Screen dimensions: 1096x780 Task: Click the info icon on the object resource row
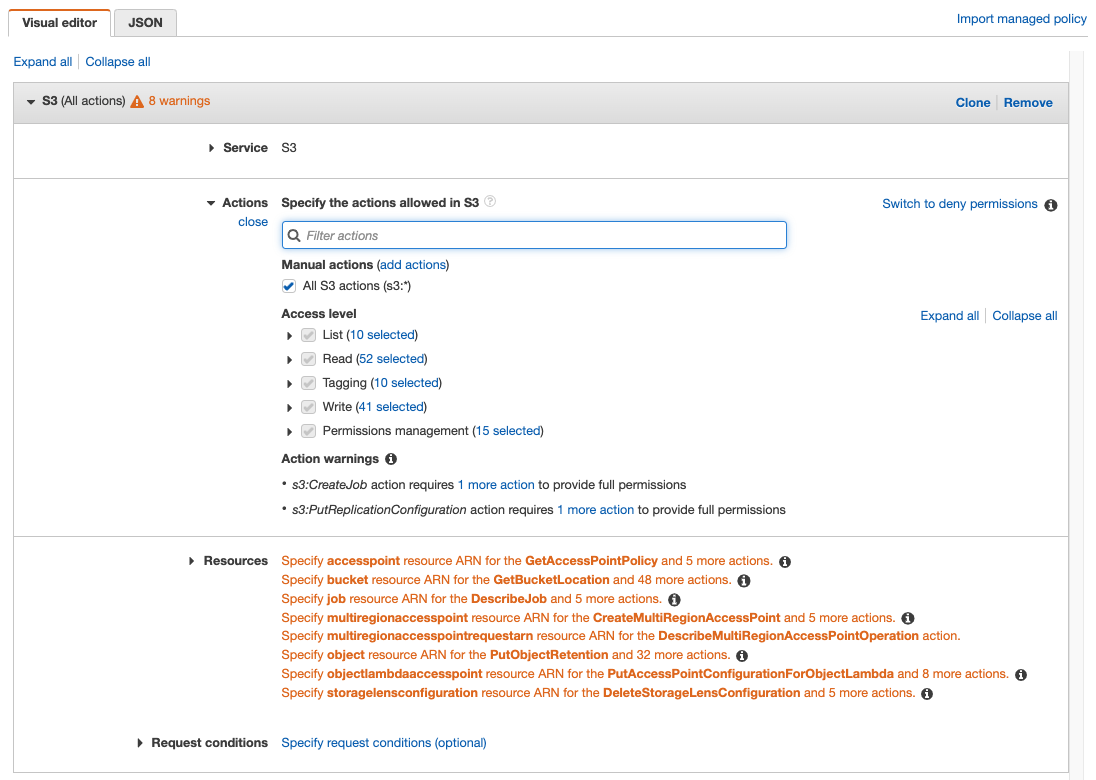(740, 655)
